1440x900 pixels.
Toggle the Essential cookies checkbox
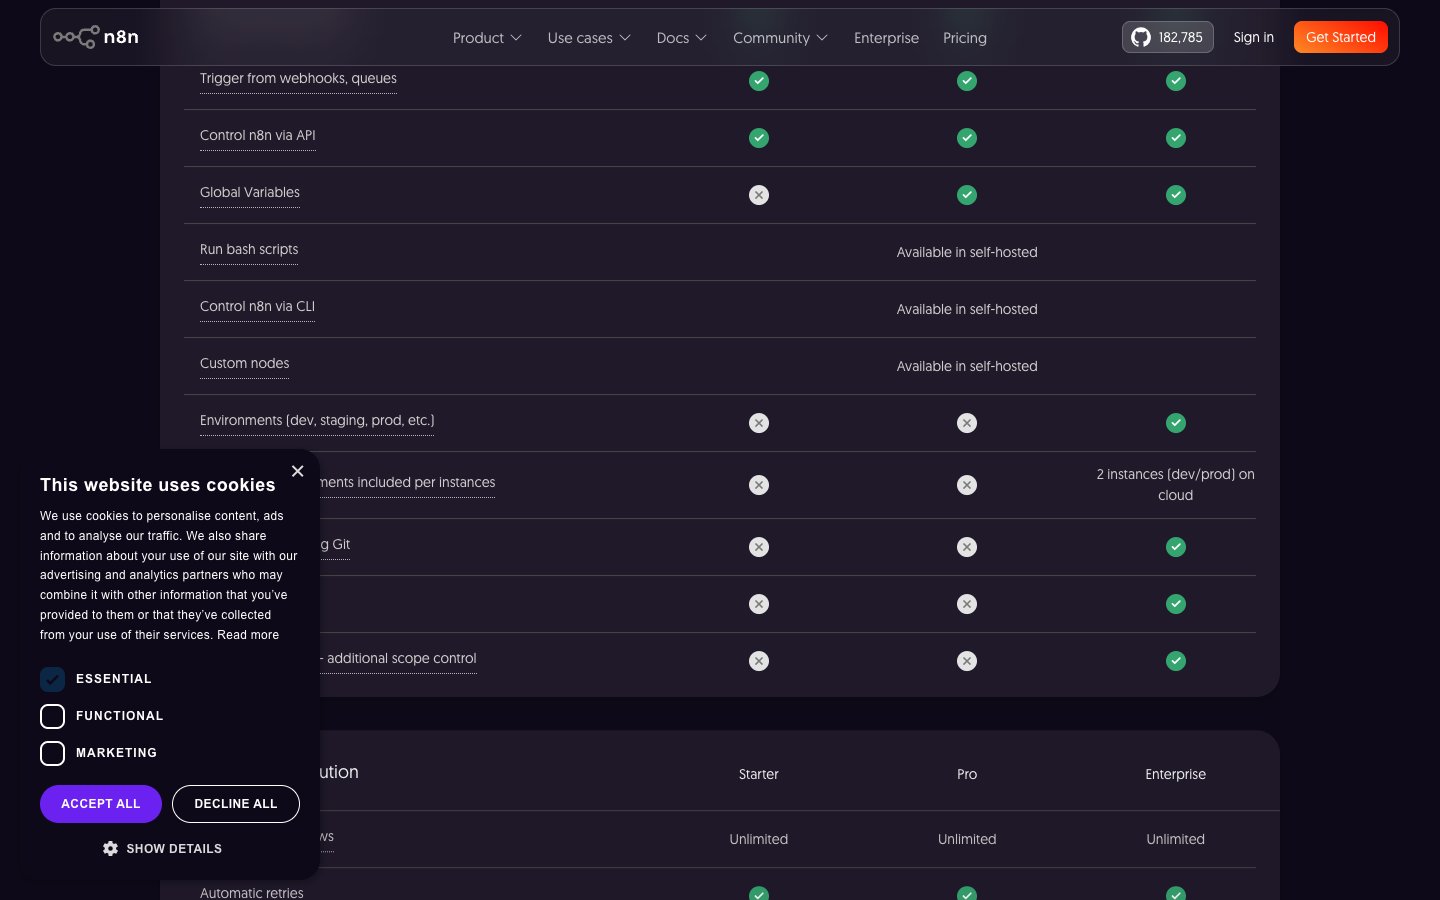[x=53, y=679]
